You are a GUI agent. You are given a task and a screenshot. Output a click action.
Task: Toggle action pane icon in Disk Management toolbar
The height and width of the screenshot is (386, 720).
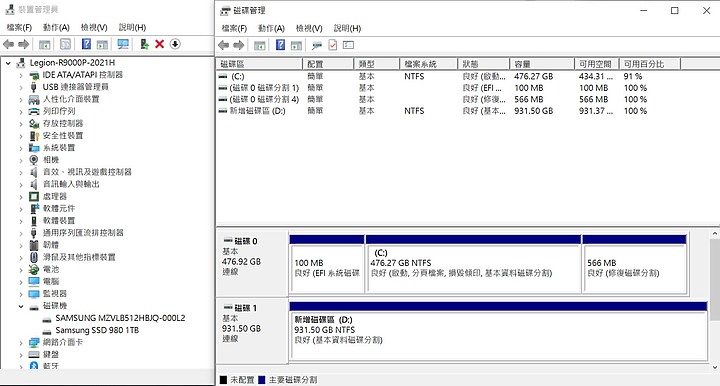297,45
